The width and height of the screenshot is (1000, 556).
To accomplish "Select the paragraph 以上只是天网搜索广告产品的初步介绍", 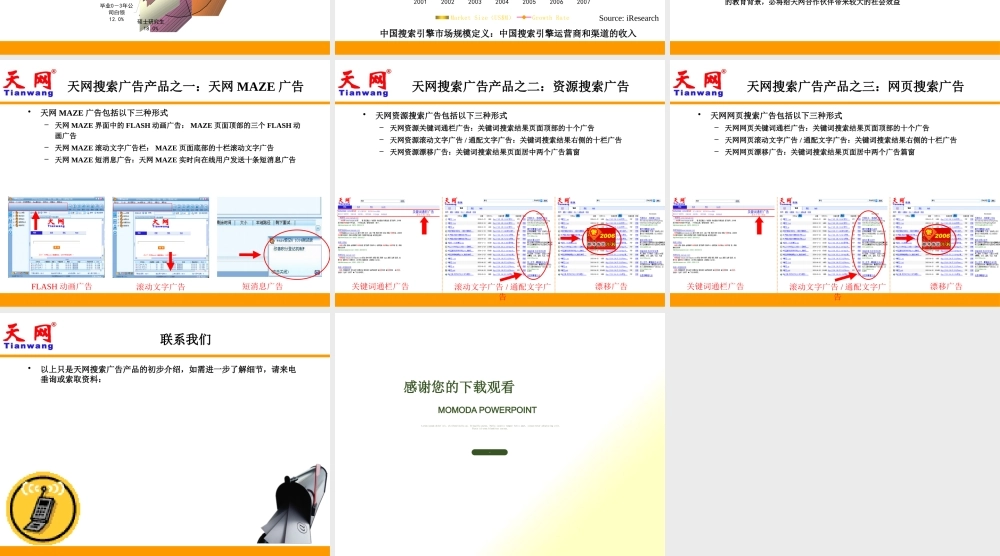I will pyautogui.click(x=168, y=374).
